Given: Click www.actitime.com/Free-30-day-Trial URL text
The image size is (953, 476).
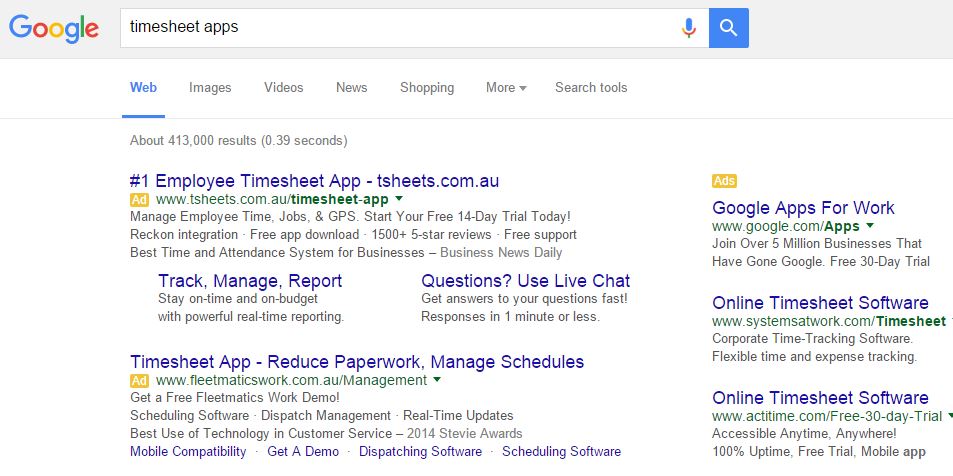Looking at the screenshot, I should point(827,416).
